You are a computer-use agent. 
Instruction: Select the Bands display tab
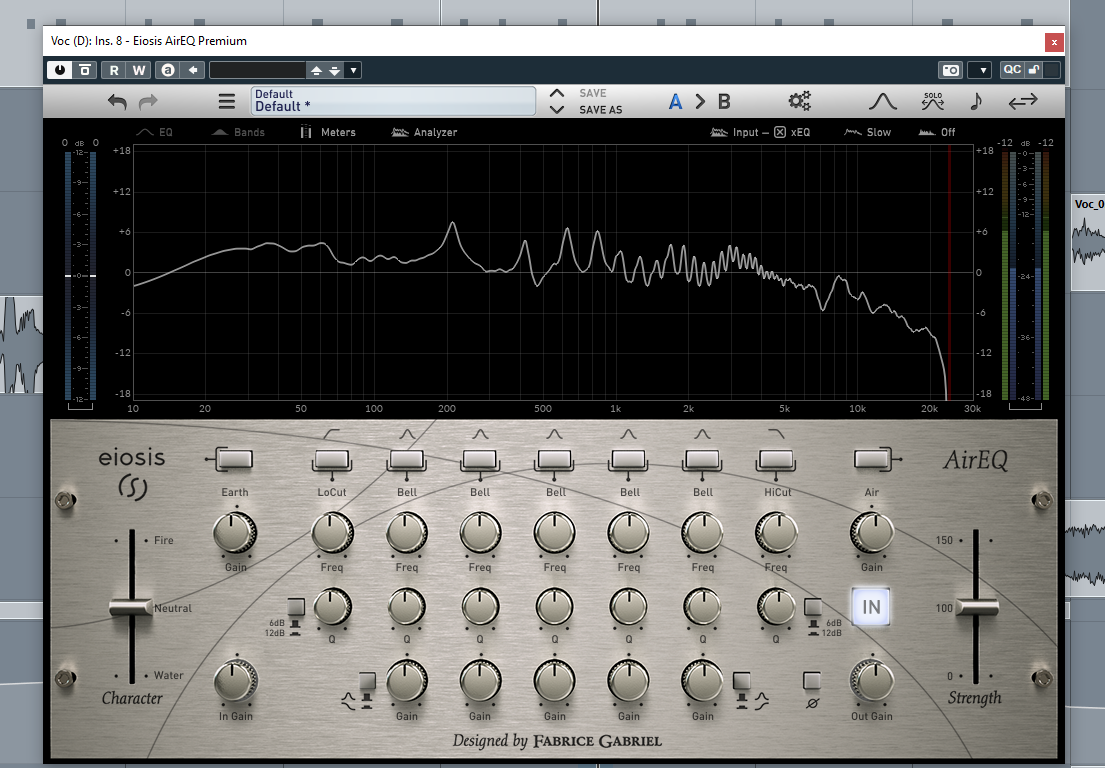click(x=238, y=132)
